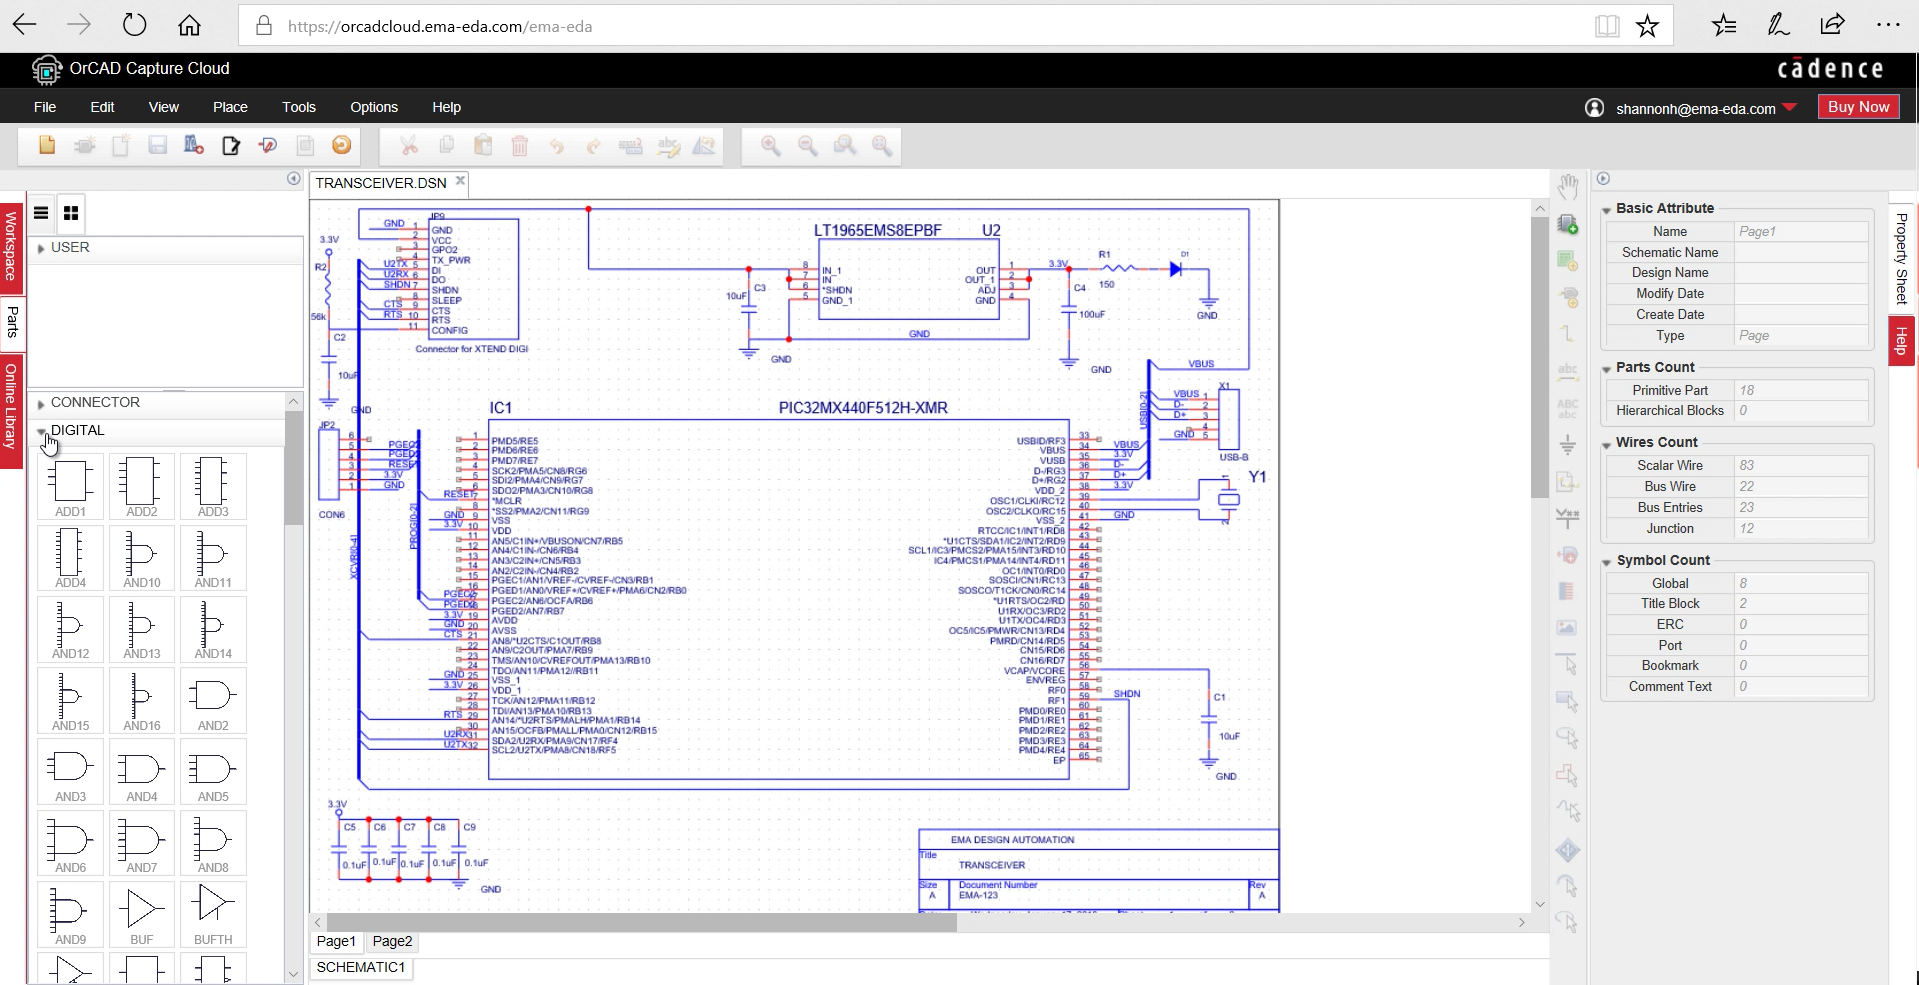The width and height of the screenshot is (1919, 985).
Task: Open the Property Sheet side tab
Action: [1901, 259]
